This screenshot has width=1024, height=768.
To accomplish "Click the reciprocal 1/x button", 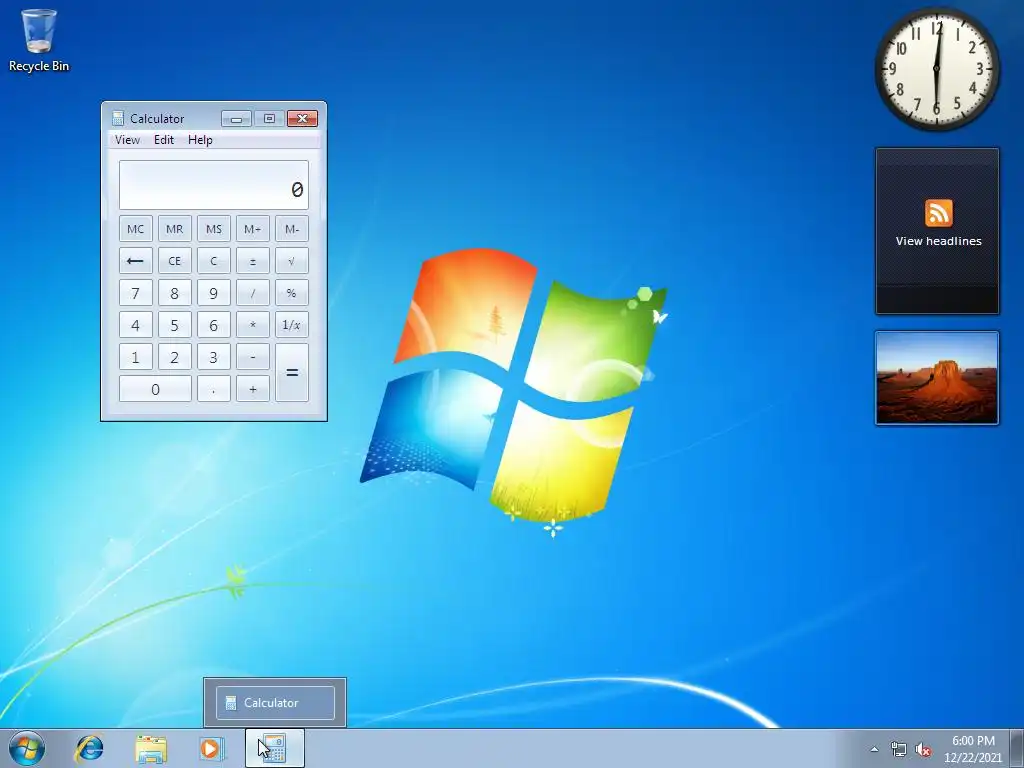I will tap(292, 325).
